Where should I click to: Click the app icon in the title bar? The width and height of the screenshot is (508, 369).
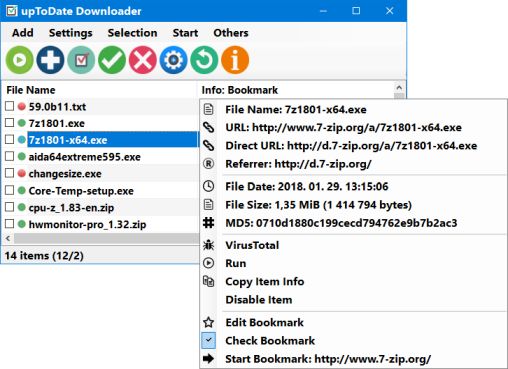12,11
